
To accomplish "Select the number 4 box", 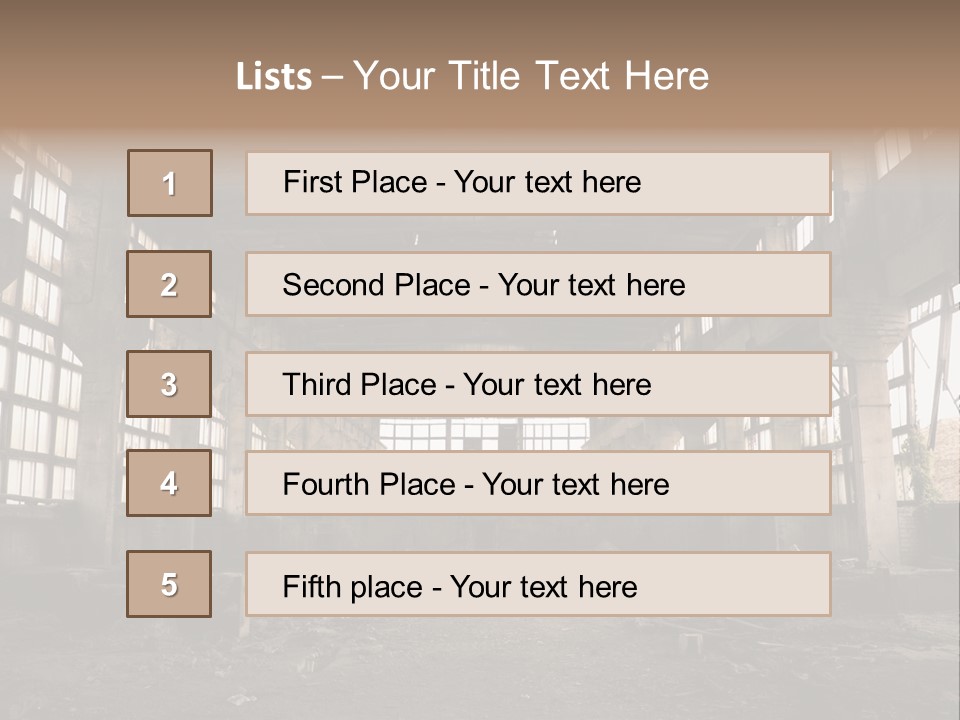I will tap(169, 483).
